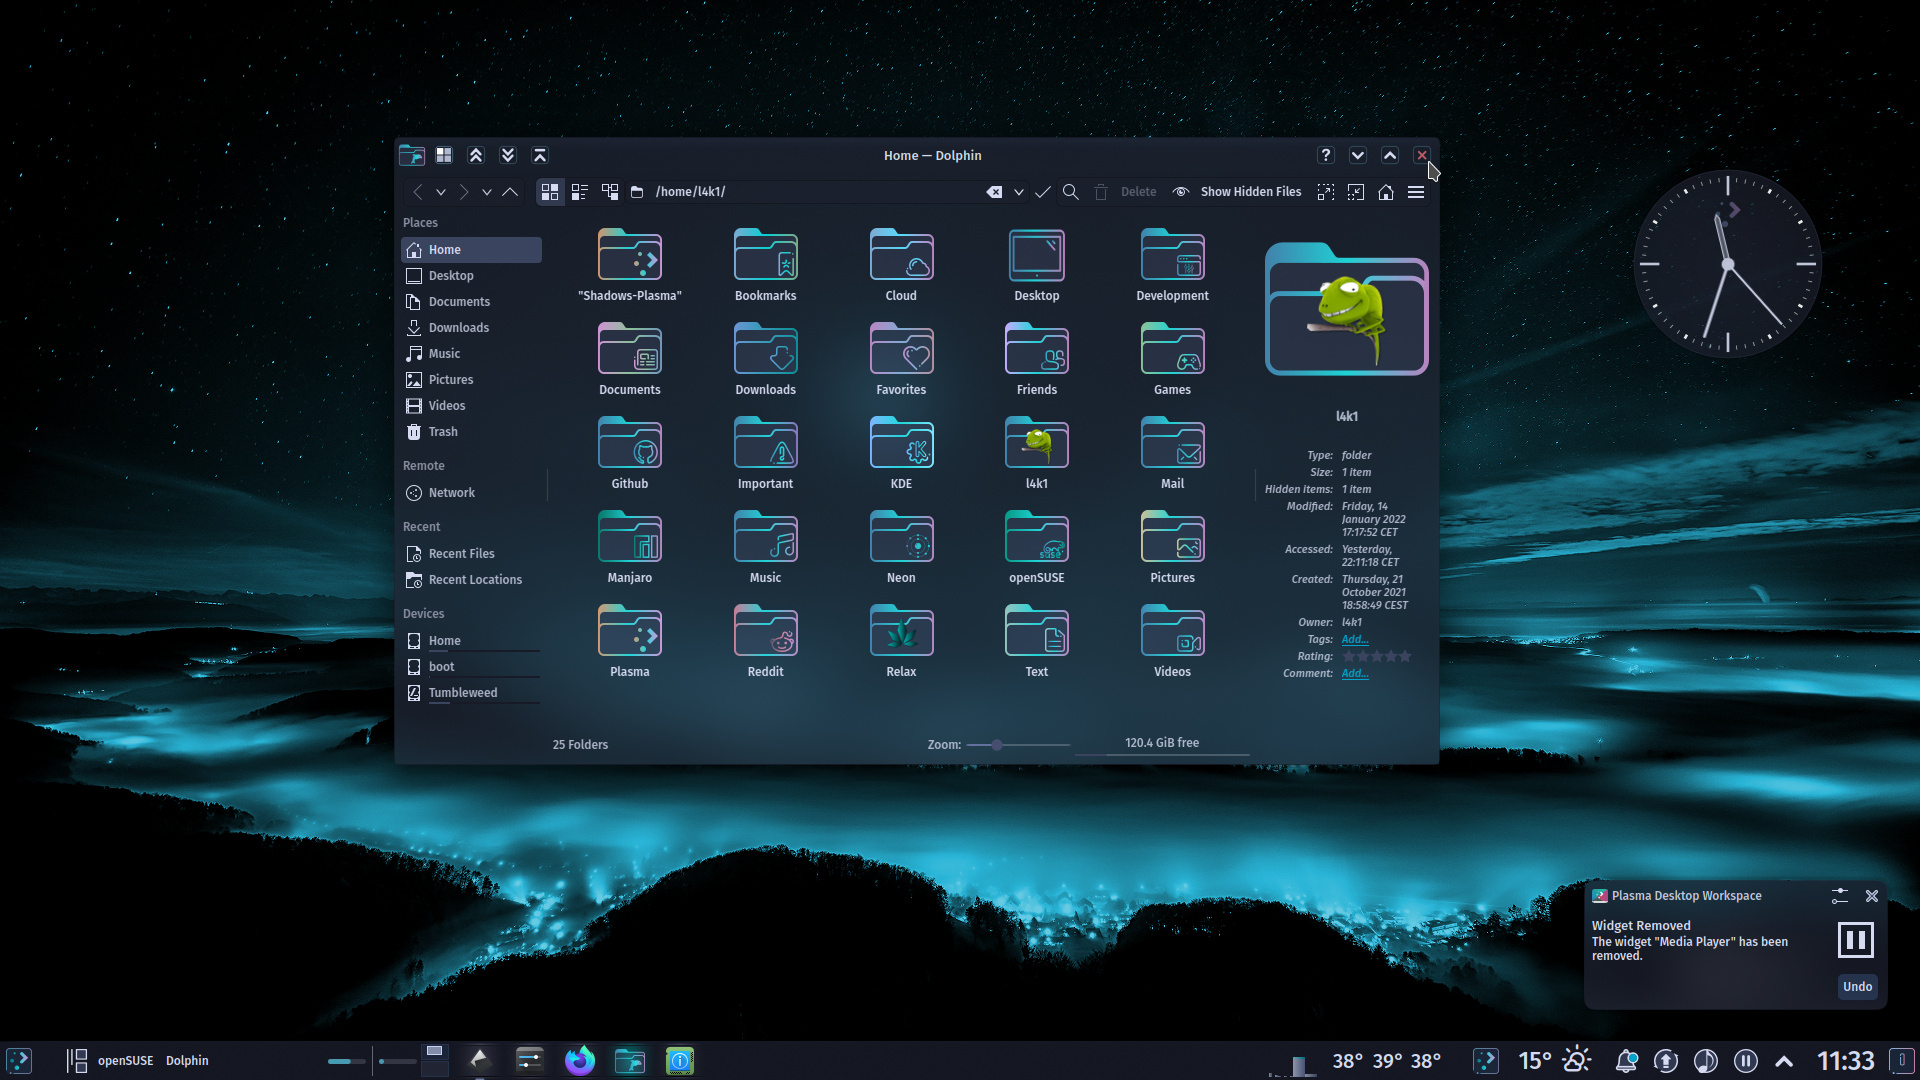
Task: Click Undo in widget removed notification
Action: point(1857,987)
